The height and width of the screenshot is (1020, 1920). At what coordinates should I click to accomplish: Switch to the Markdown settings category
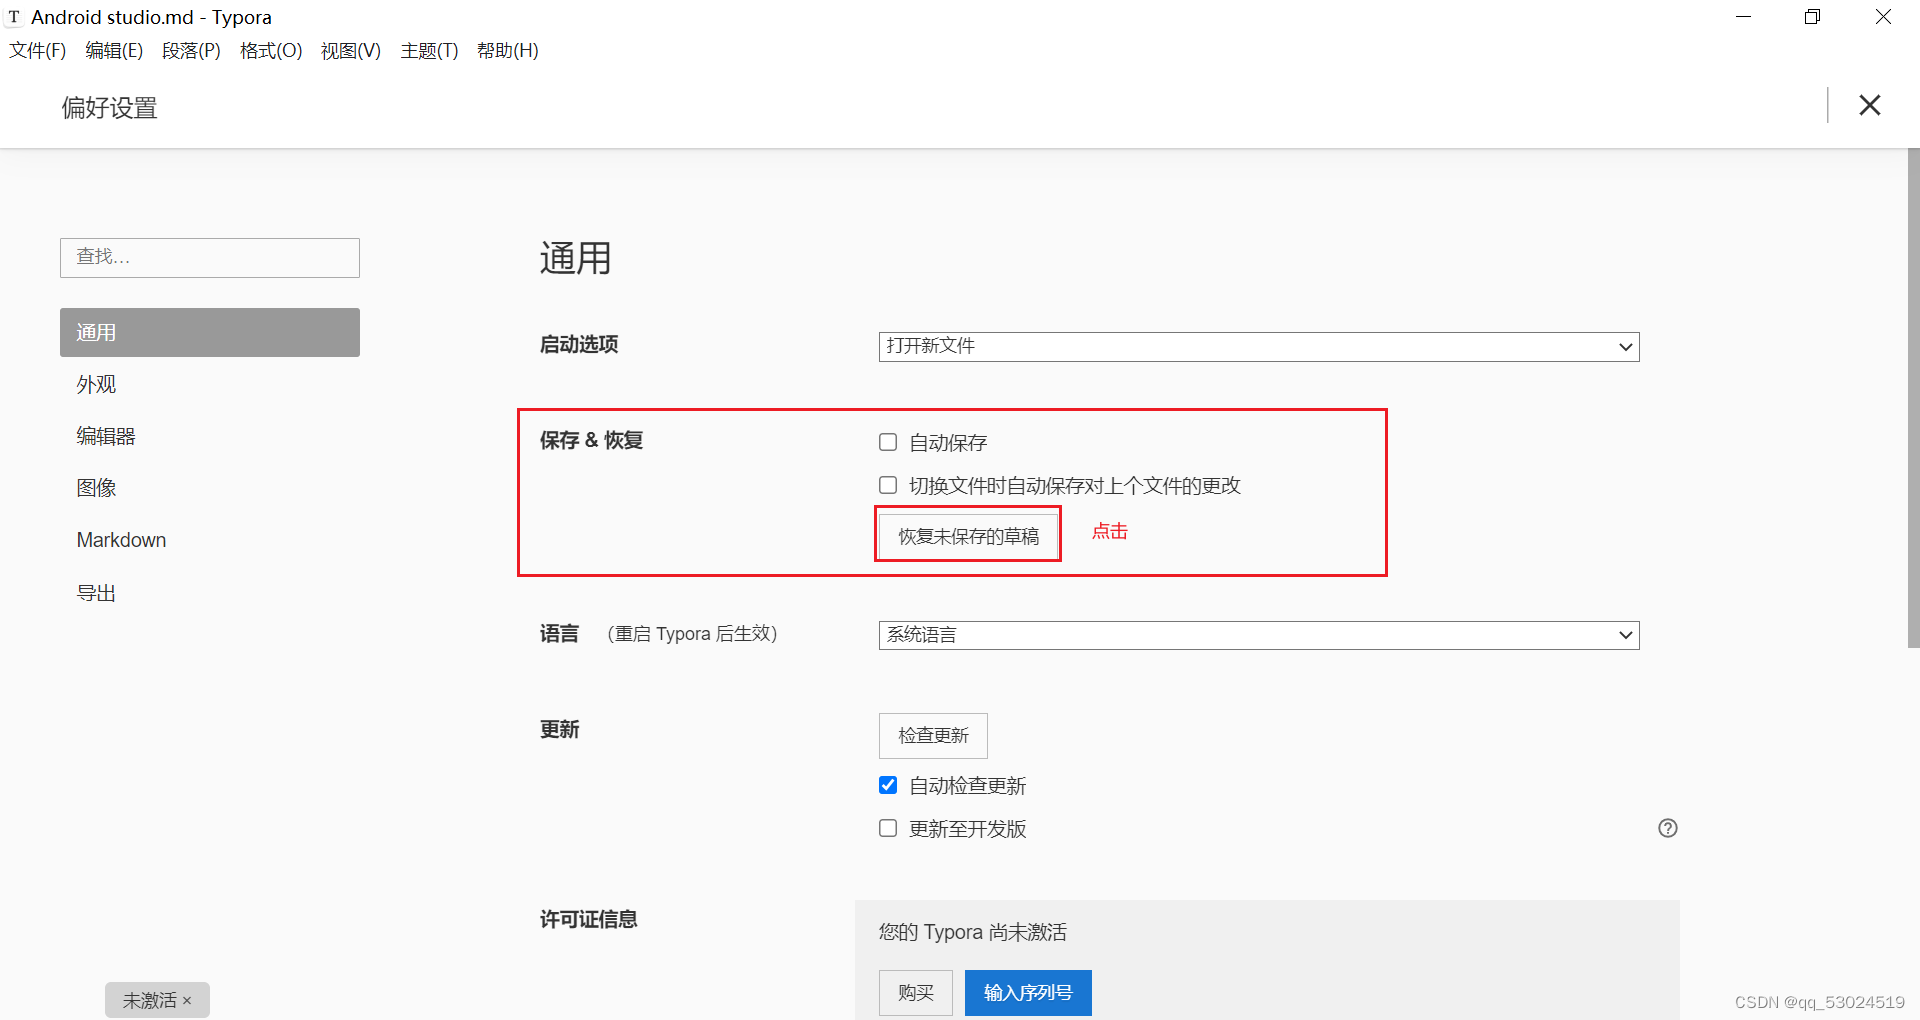tap(210, 540)
